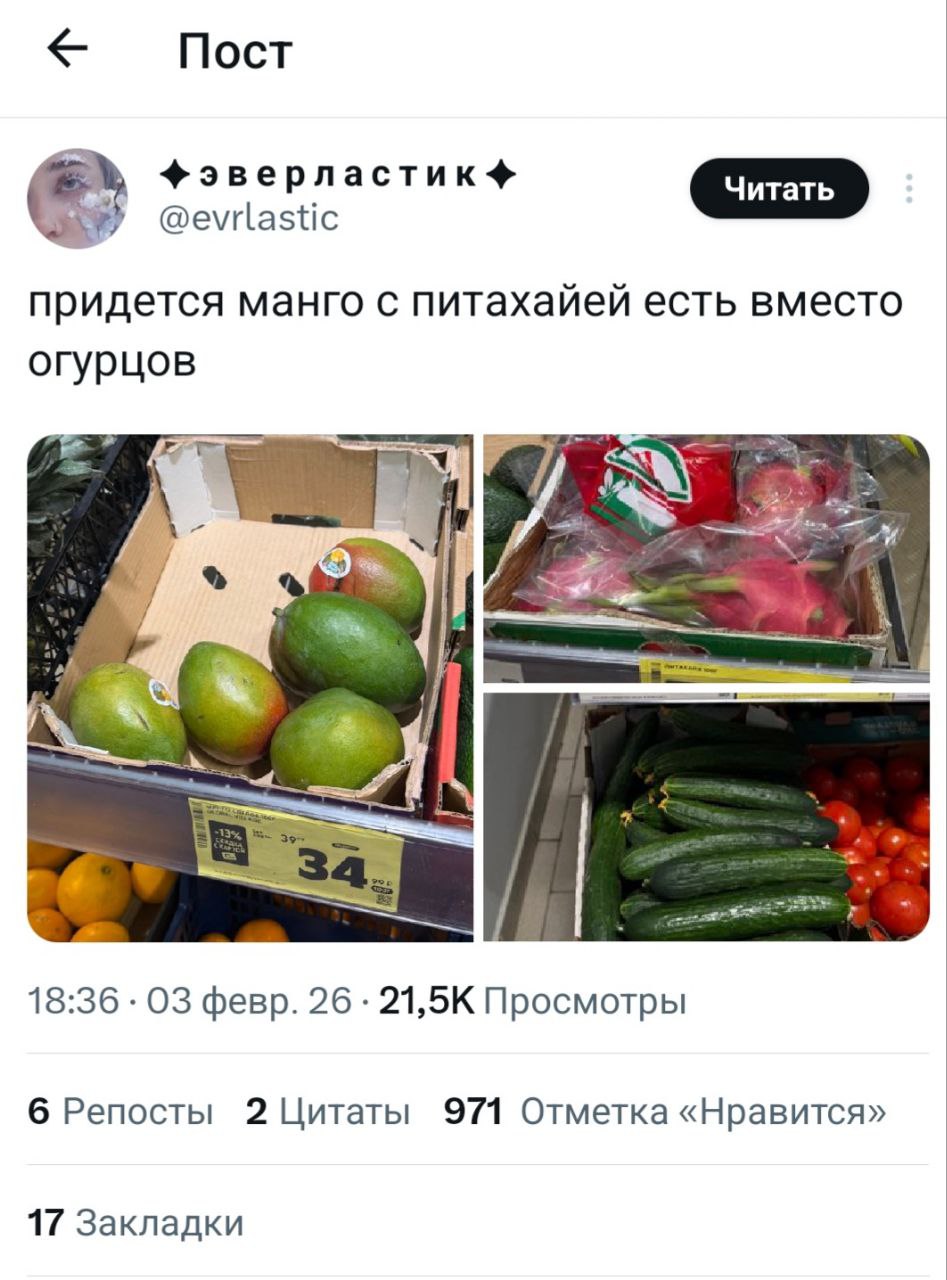Viewport: 947px width, 1280px height.
Task: Open the 17 Закладки count
Action: (x=136, y=1222)
